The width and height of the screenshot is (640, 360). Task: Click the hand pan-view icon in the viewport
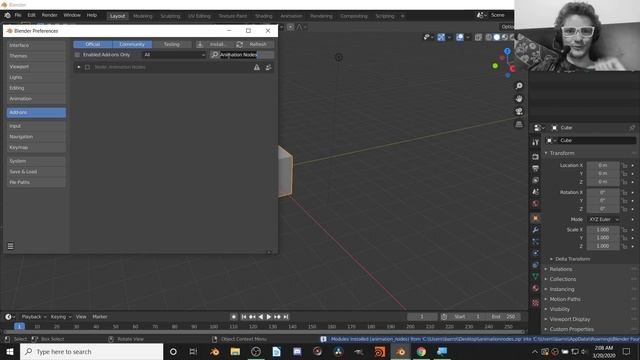coord(519,99)
